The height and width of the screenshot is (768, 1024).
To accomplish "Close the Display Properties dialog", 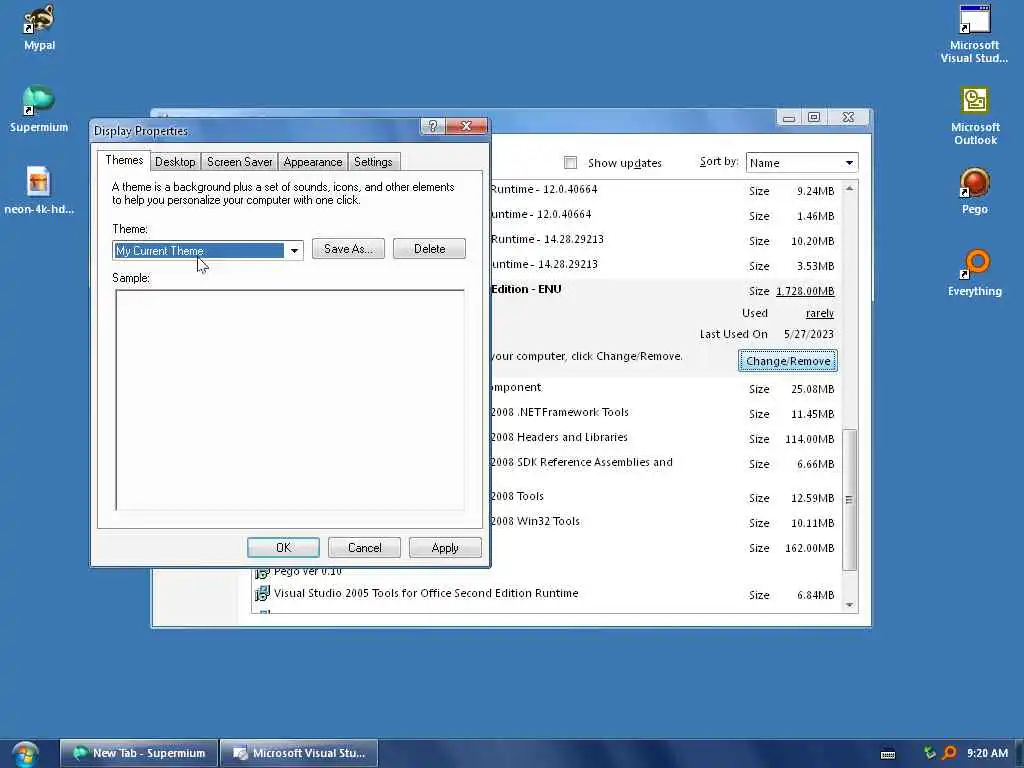I will tap(466, 126).
